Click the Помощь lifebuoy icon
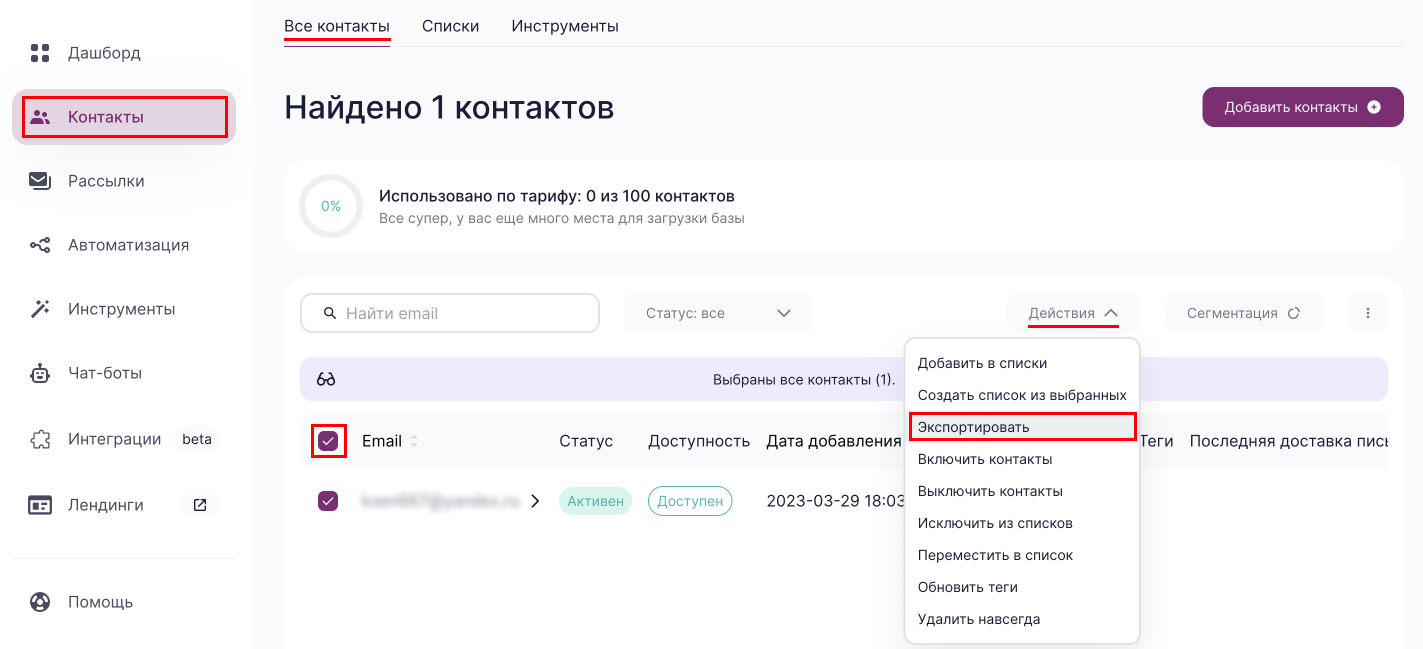The width and height of the screenshot is (1423, 649). [40, 602]
